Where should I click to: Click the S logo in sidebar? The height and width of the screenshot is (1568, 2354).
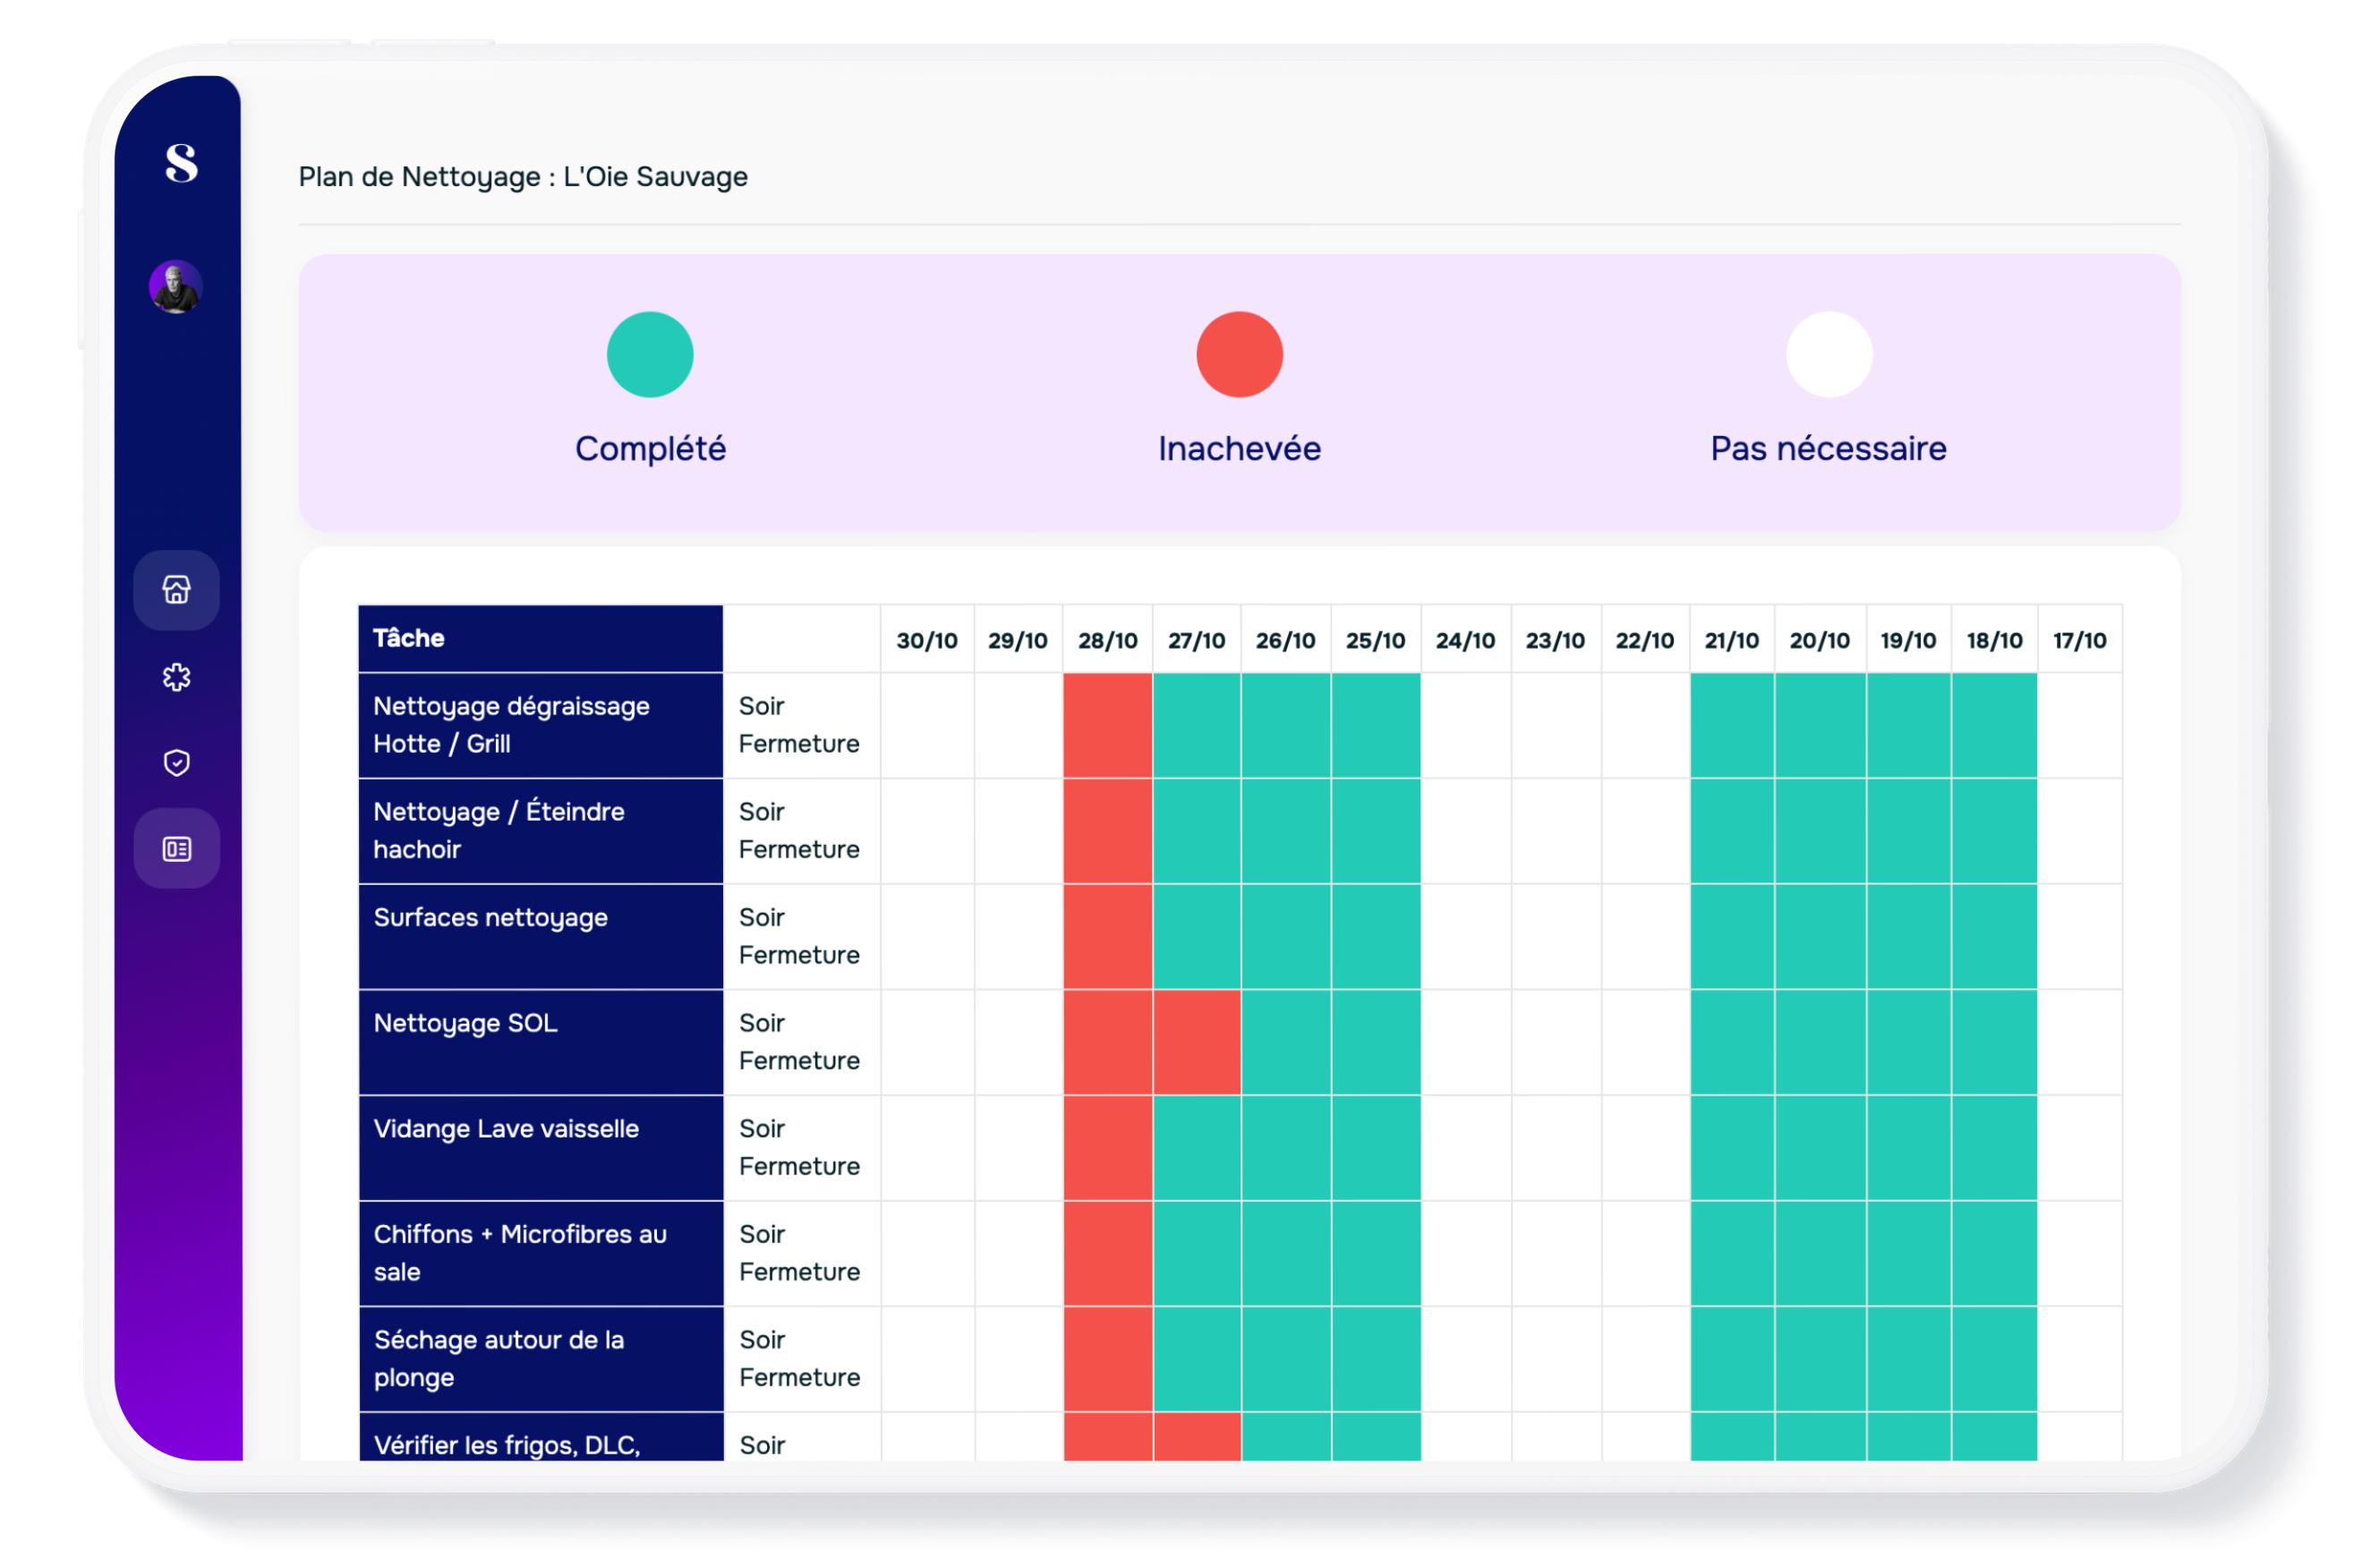click(x=181, y=162)
